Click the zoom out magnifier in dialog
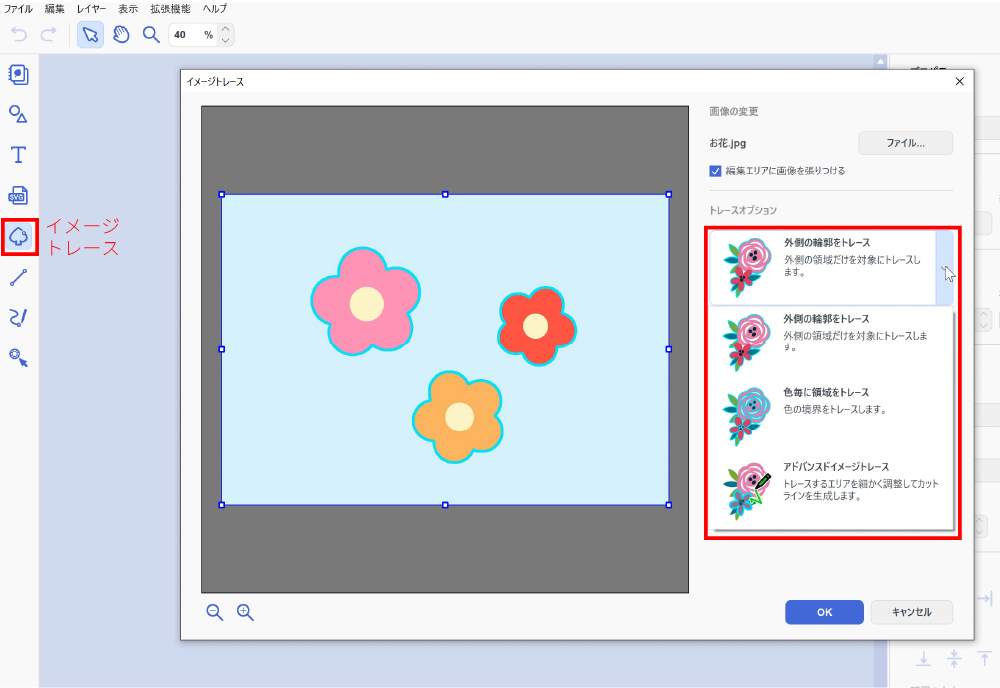Image resolution: width=1000 pixels, height=688 pixels. [x=215, y=612]
